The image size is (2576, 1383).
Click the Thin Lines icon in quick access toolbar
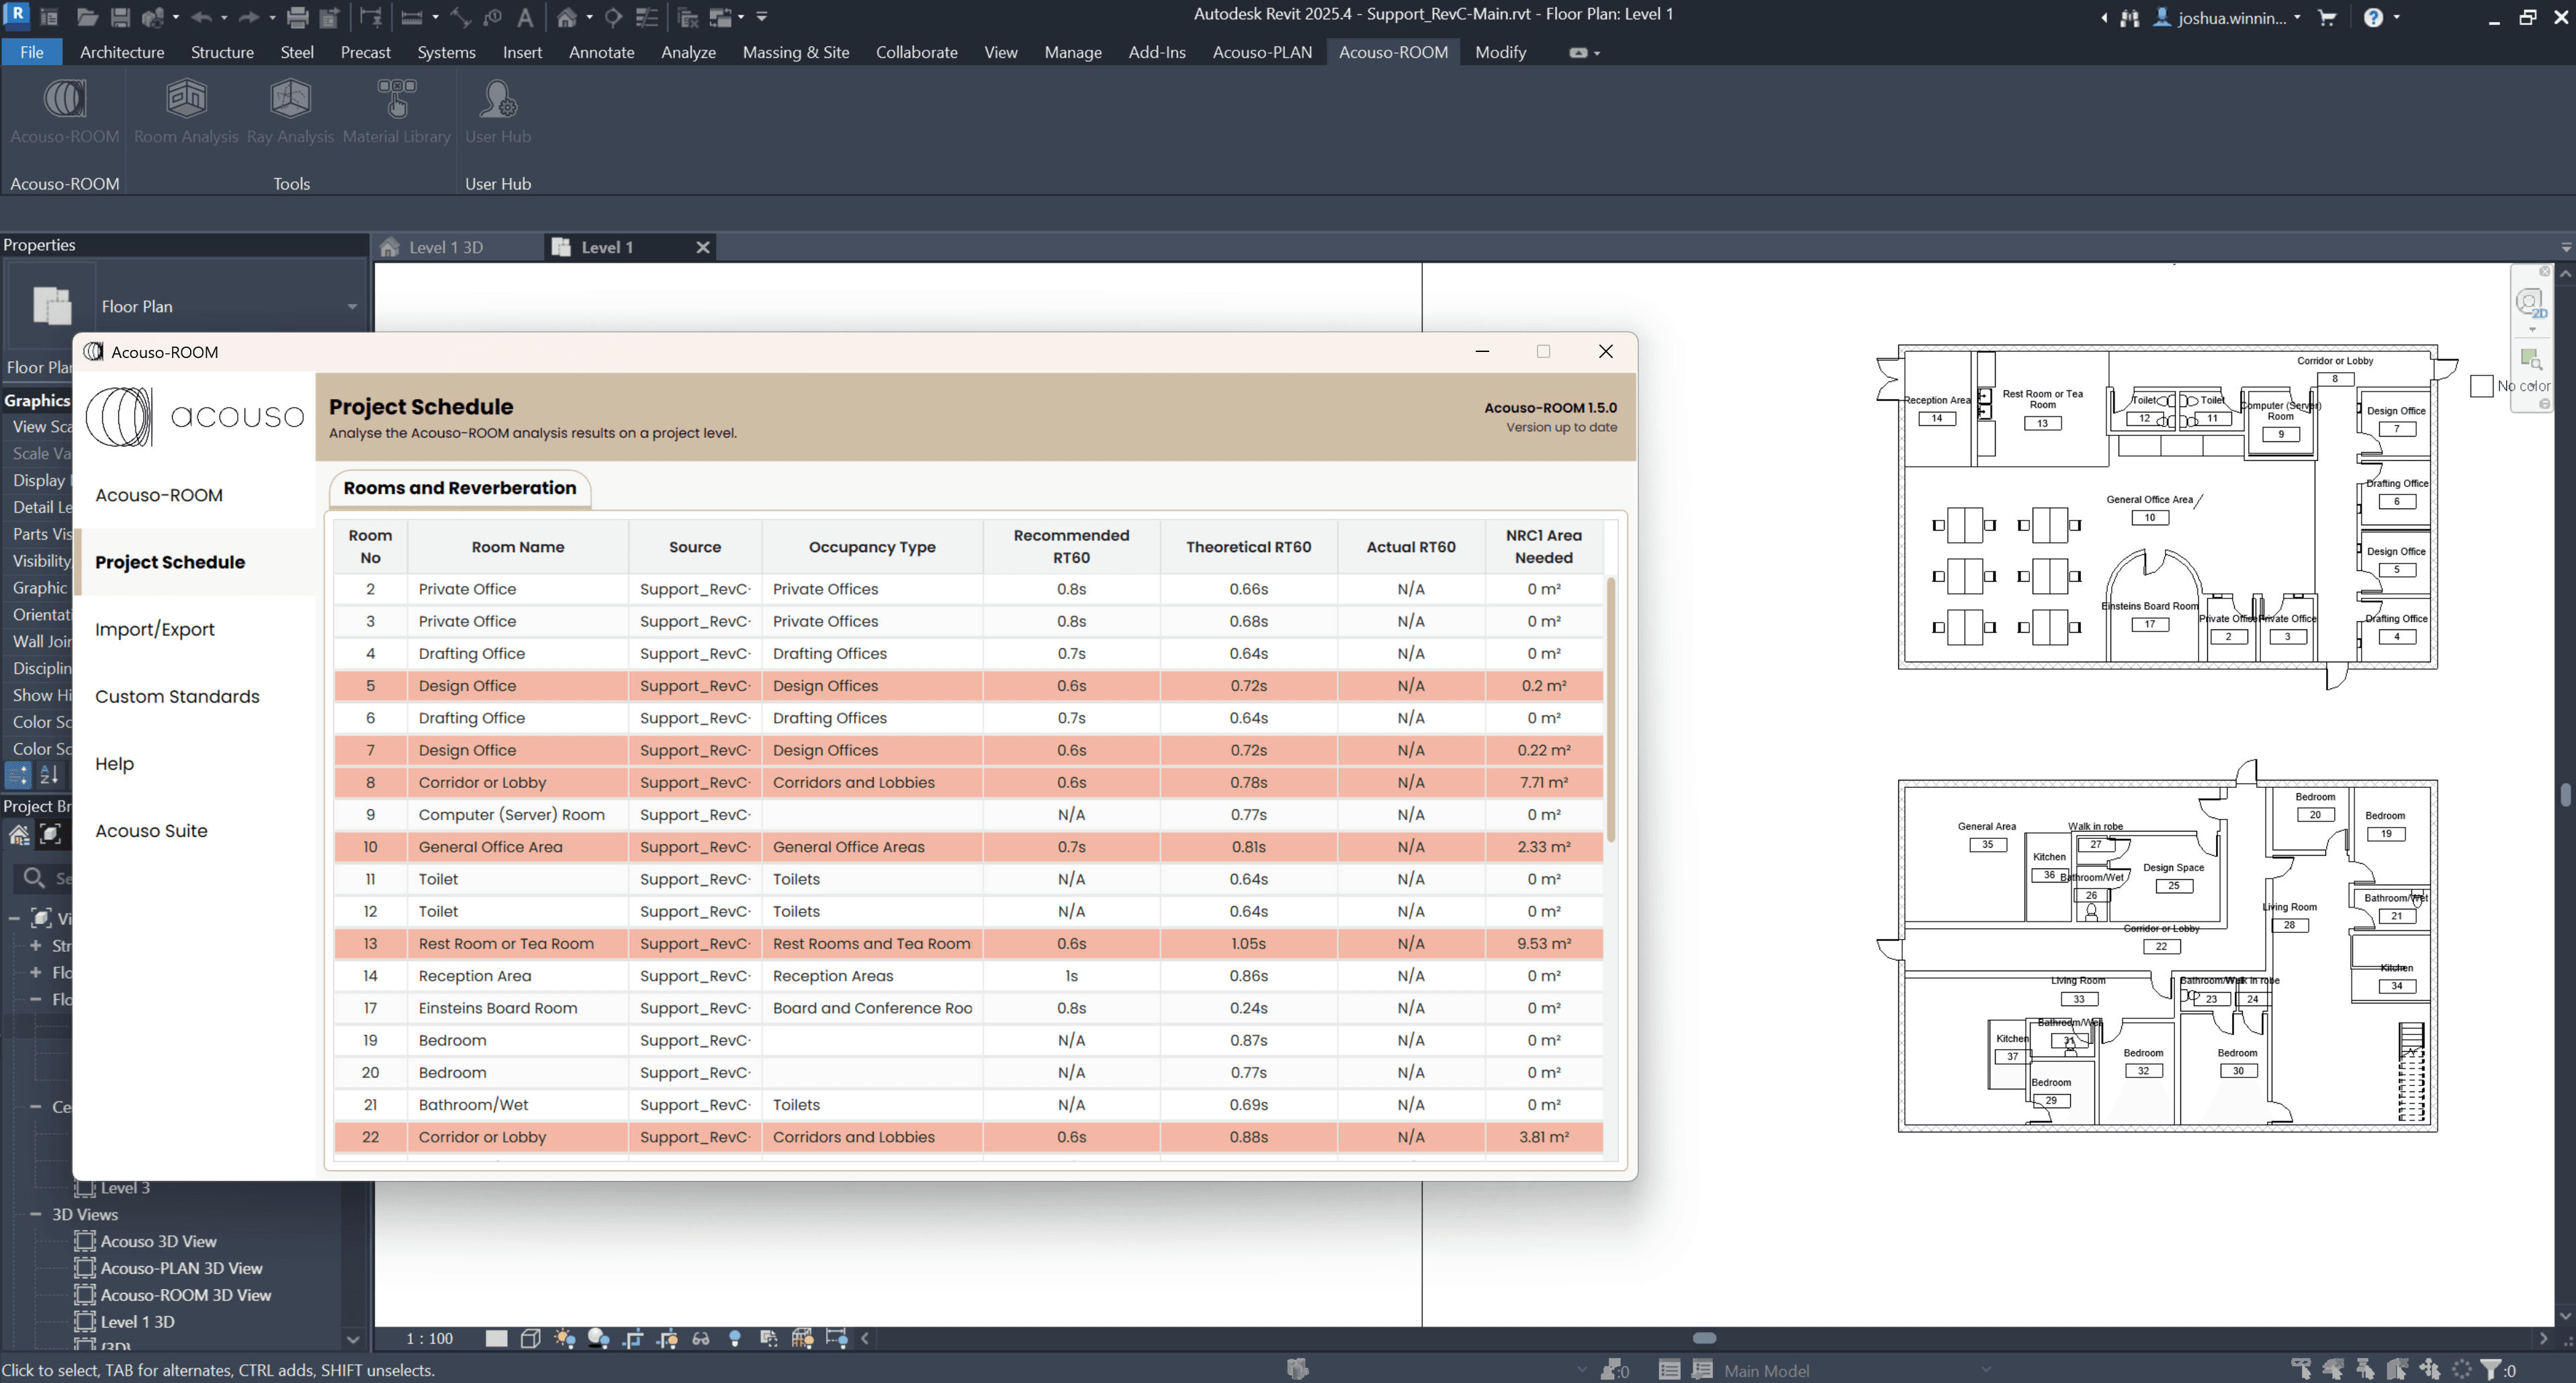pyautogui.click(x=647, y=17)
